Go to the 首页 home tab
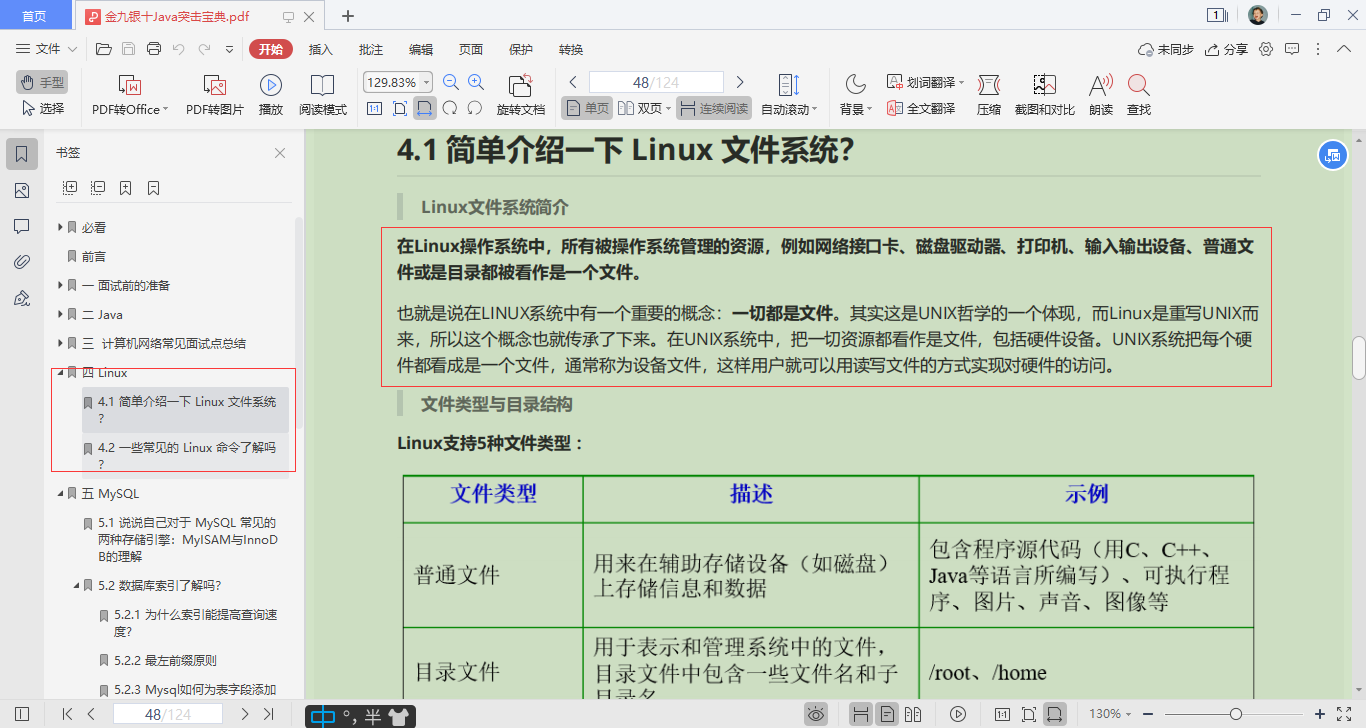The height and width of the screenshot is (728, 1366). click(34, 16)
